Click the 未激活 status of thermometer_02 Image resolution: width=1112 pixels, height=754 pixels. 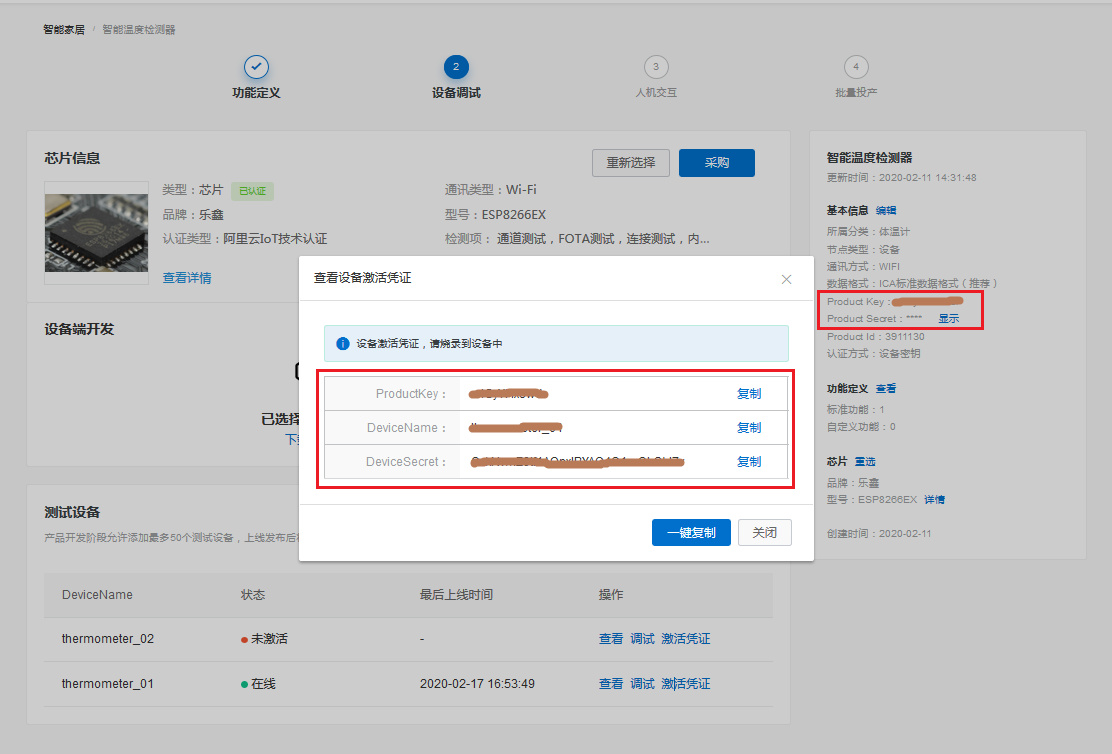(265, 639)
